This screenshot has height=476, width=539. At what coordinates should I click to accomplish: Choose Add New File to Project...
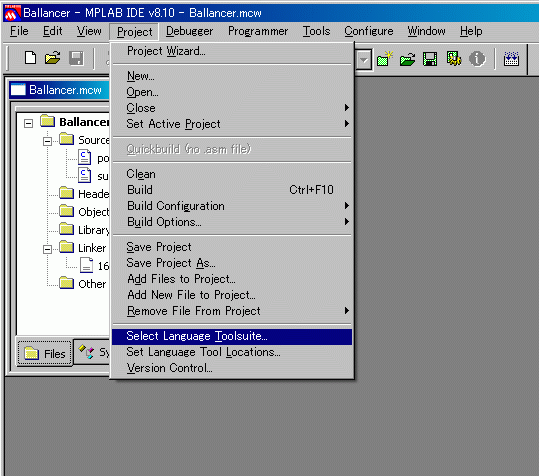(x=232, y=295)
